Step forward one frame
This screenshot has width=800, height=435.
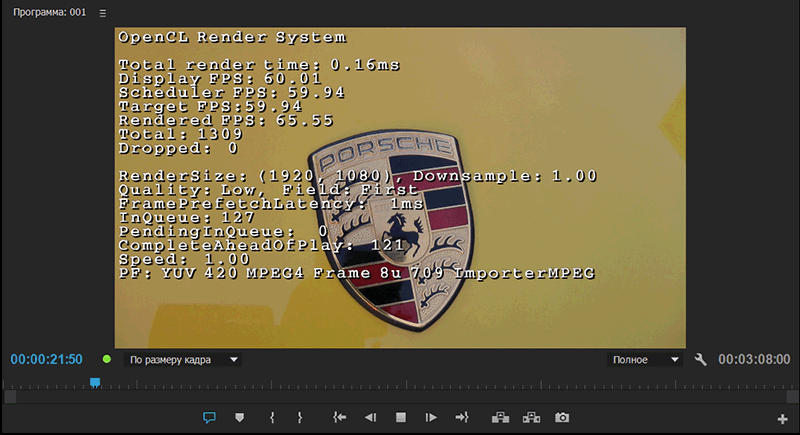click(431, 418)
